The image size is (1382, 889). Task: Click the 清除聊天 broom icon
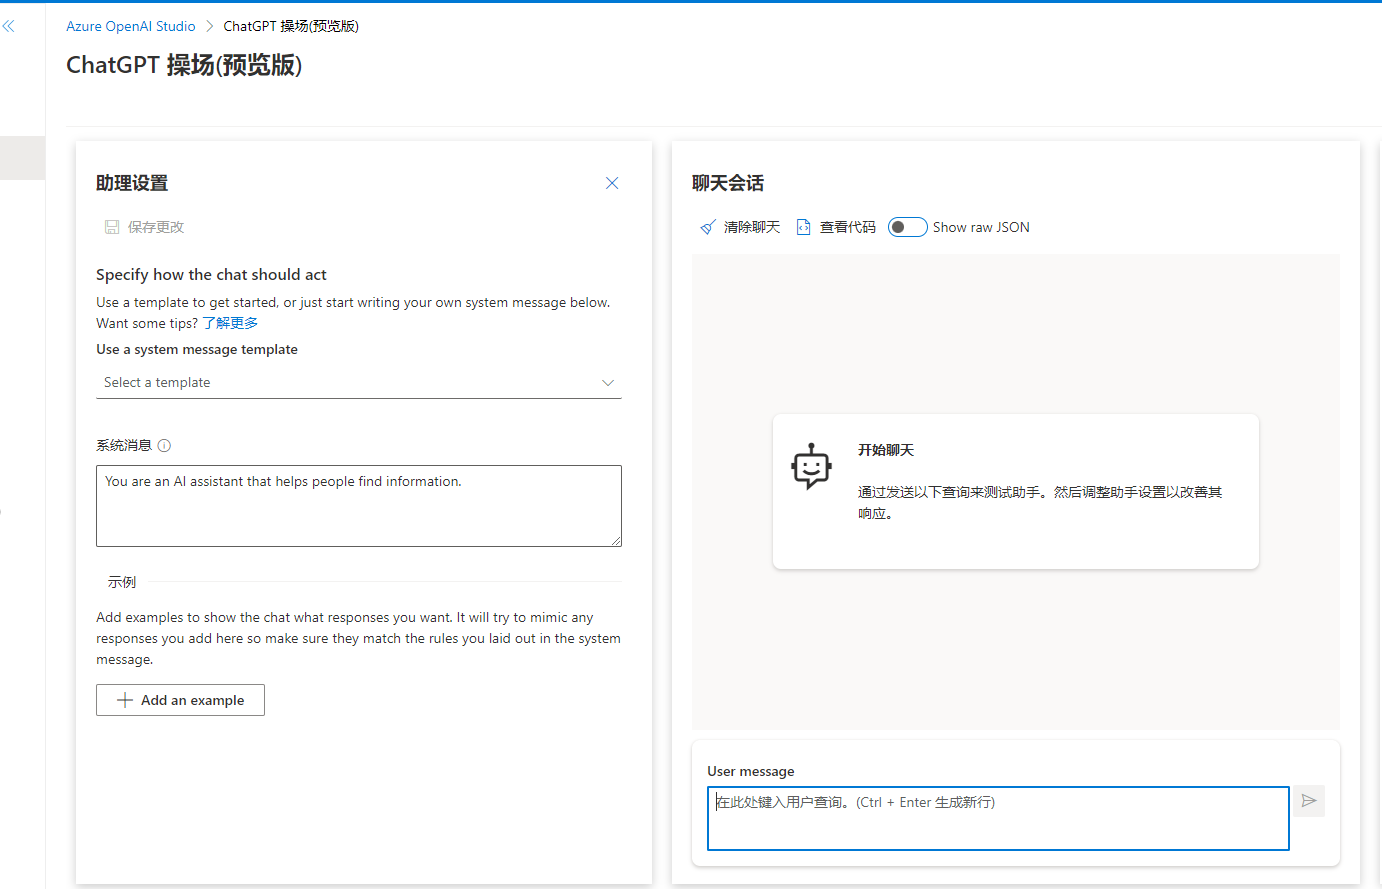coord(708,227)
